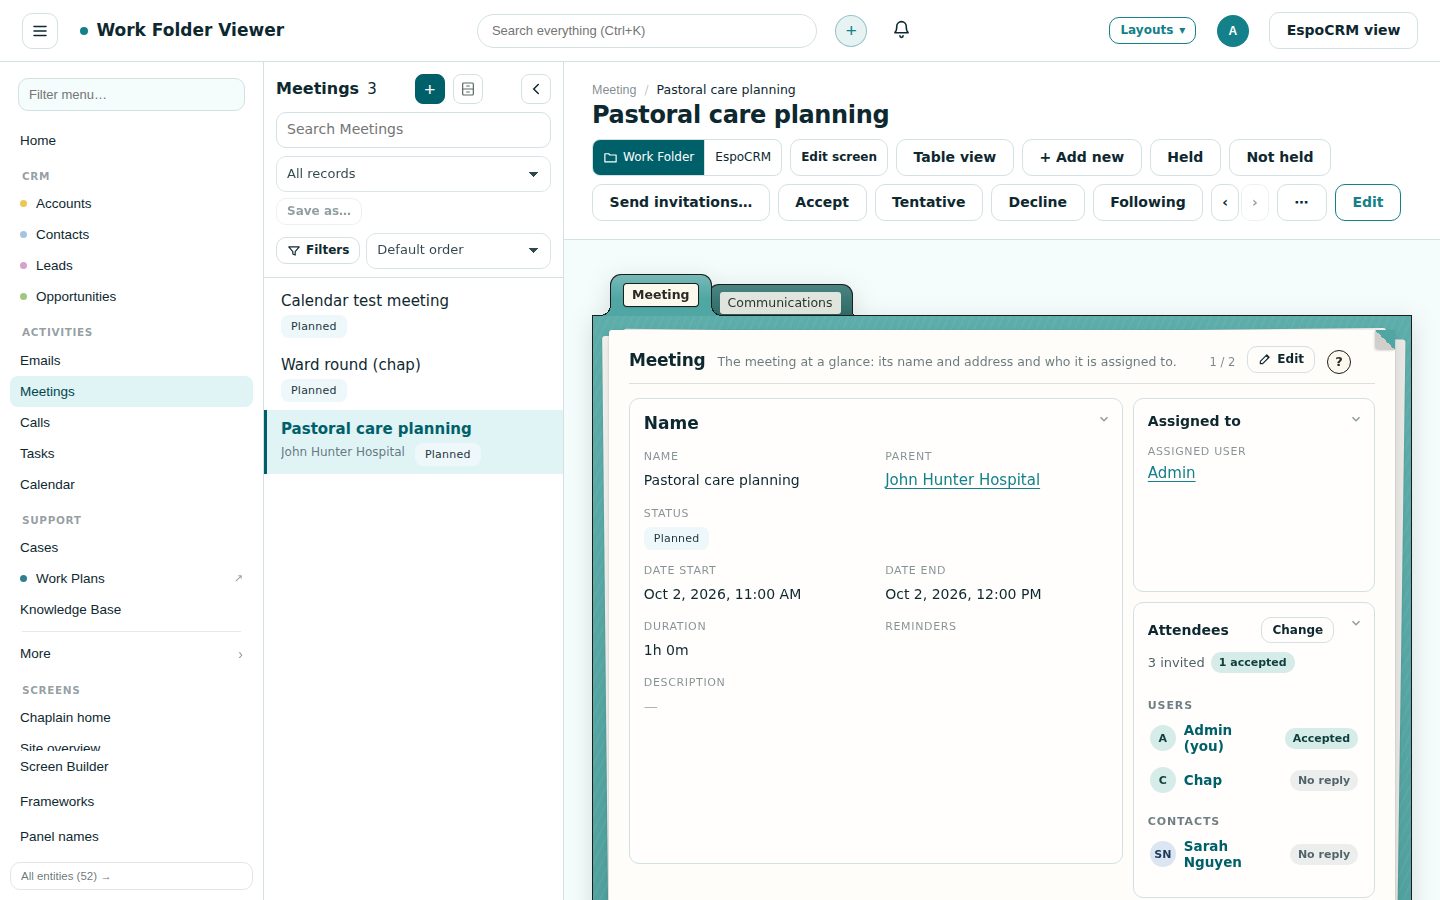Open Calendar in the sidebar
Viewport: 1440px width, 900px height.
click(x=131, y=485)
